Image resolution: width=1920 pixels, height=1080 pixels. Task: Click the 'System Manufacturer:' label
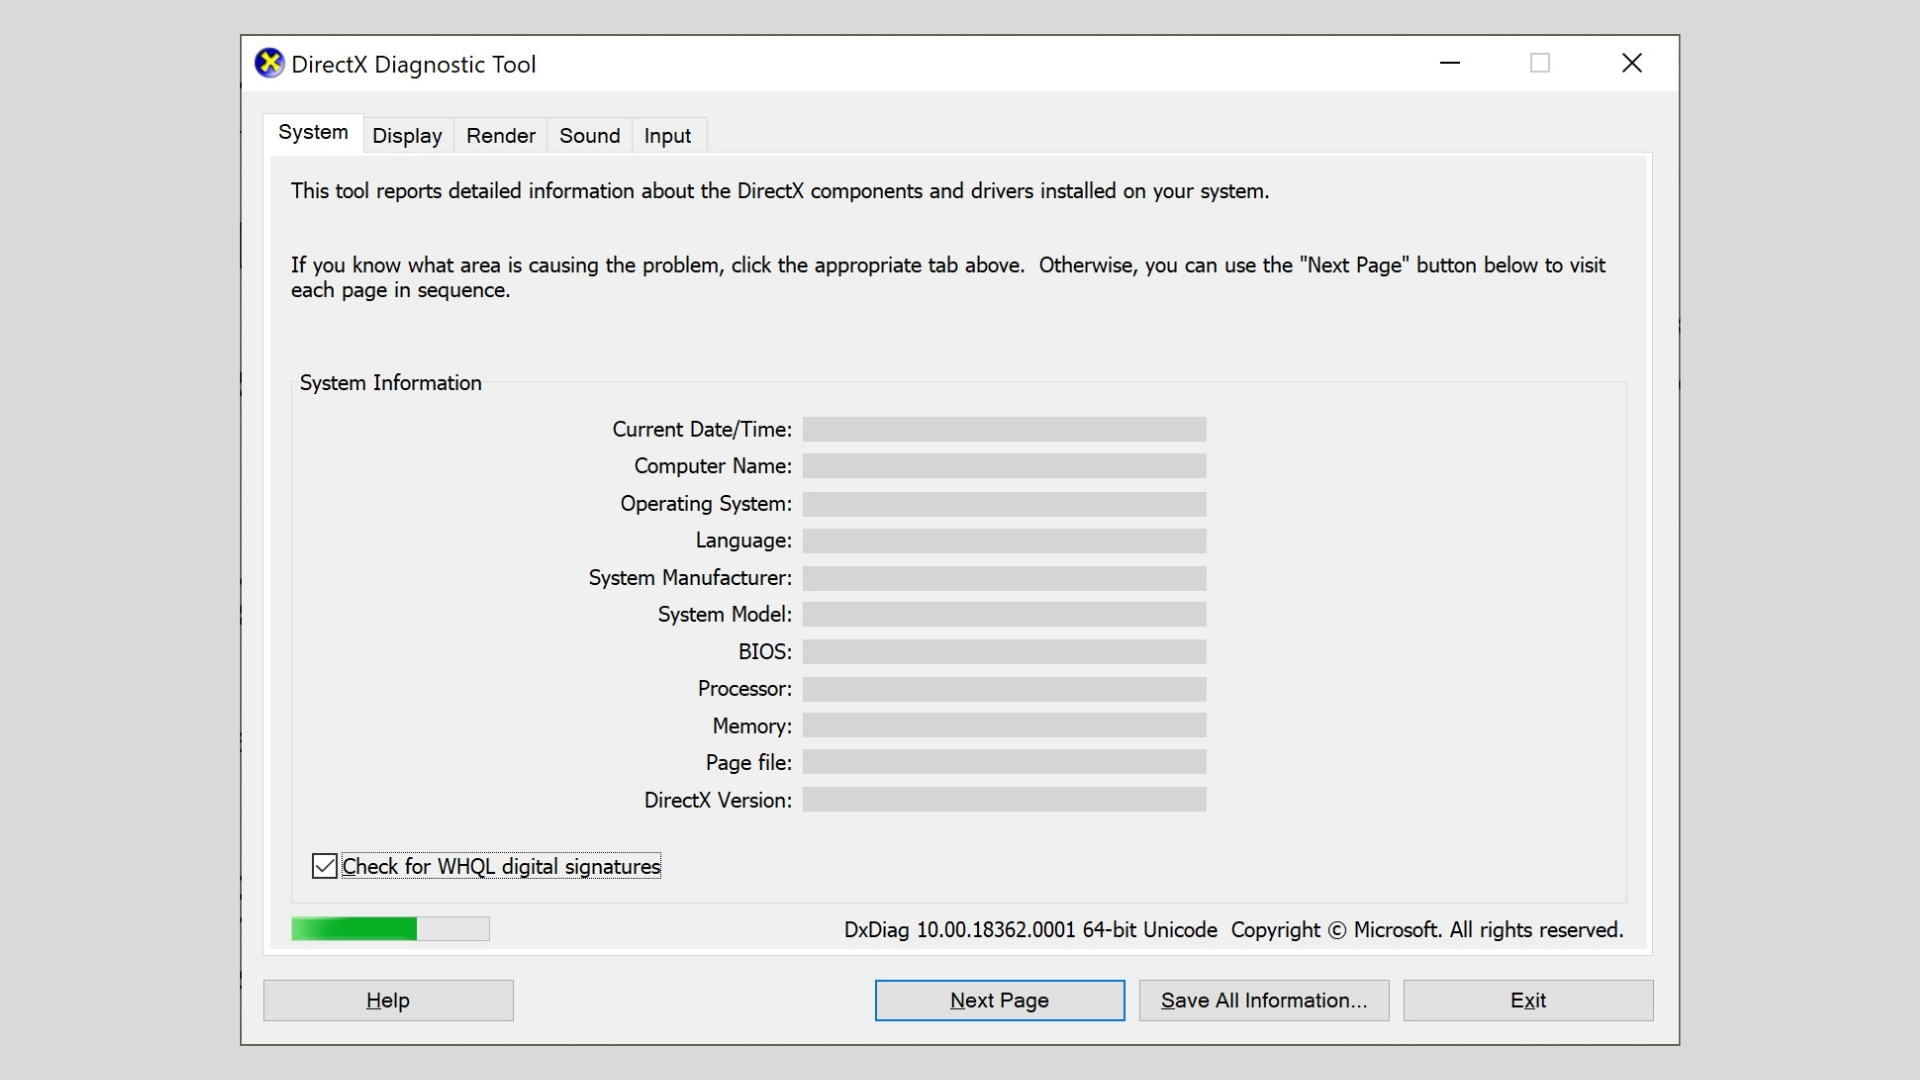pos(690,578)
